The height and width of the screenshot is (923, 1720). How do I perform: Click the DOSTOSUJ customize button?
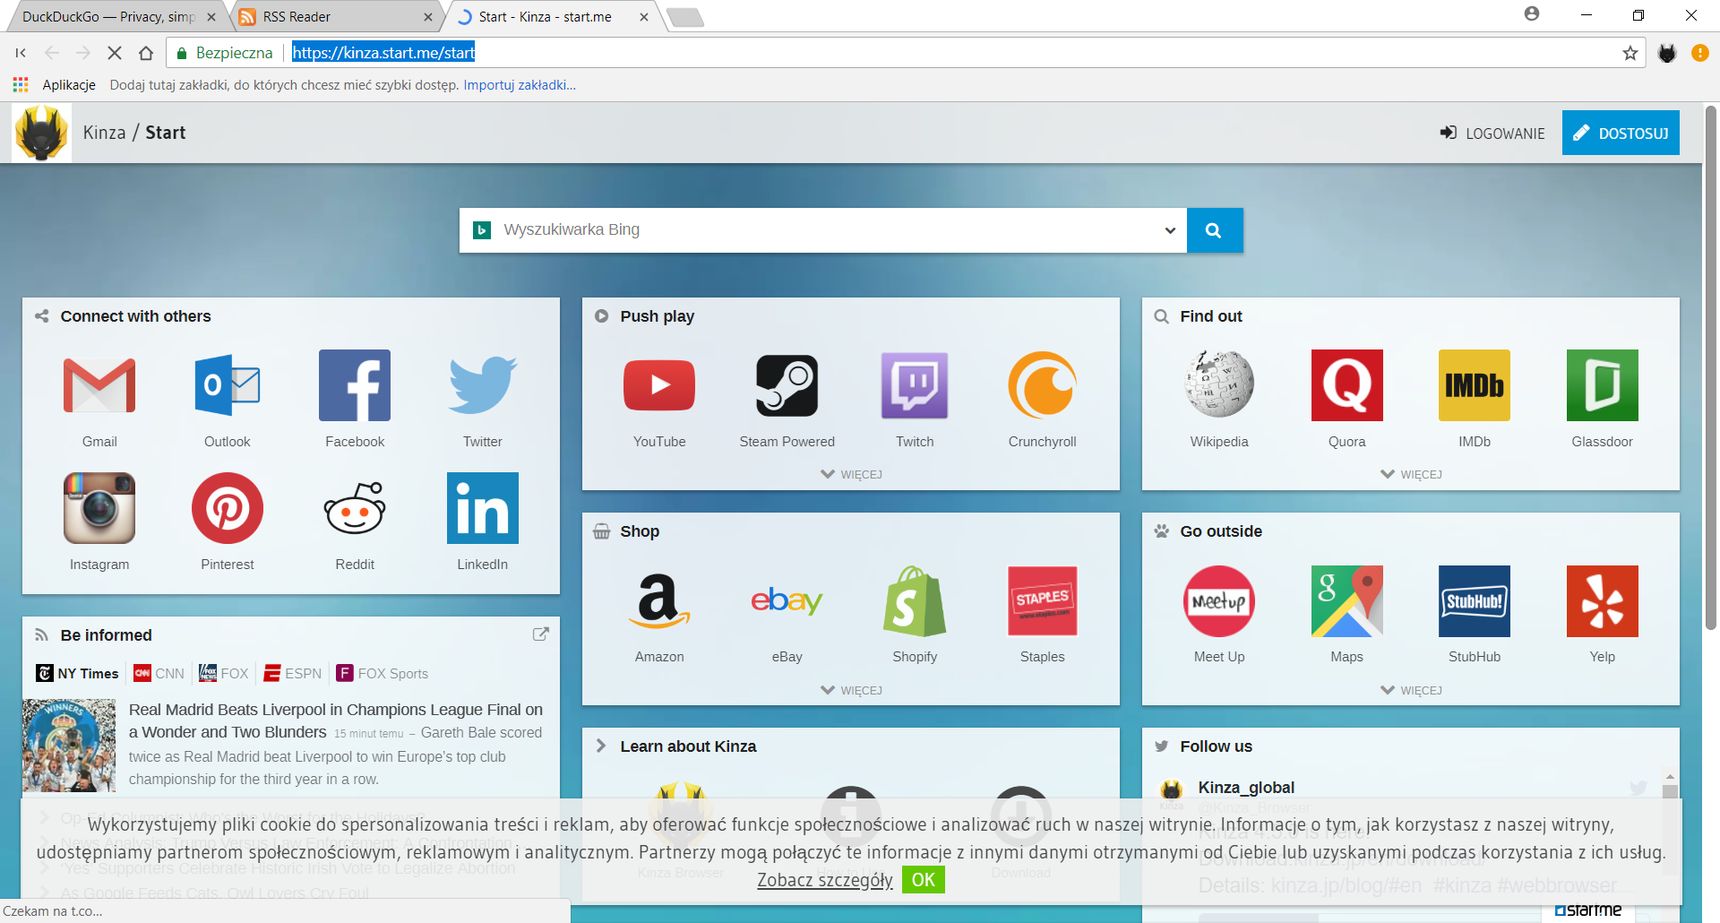[x=1620, y=133]
